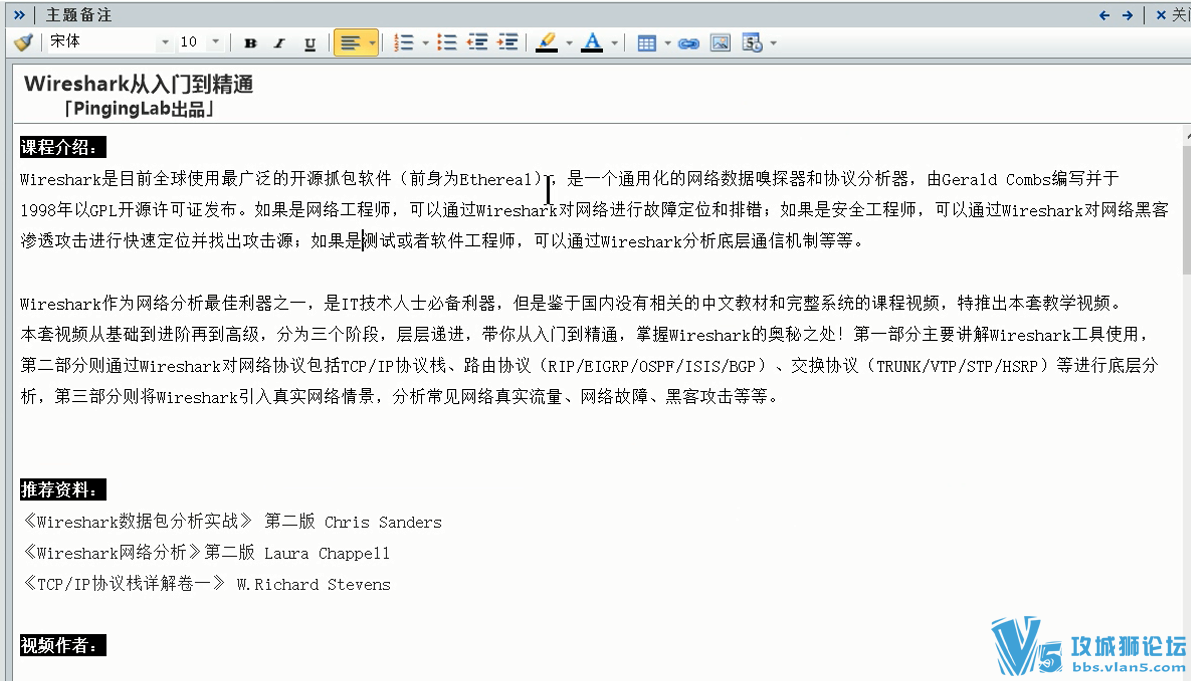
Task: Click the format painter brush icon
Action: [23, 43]
